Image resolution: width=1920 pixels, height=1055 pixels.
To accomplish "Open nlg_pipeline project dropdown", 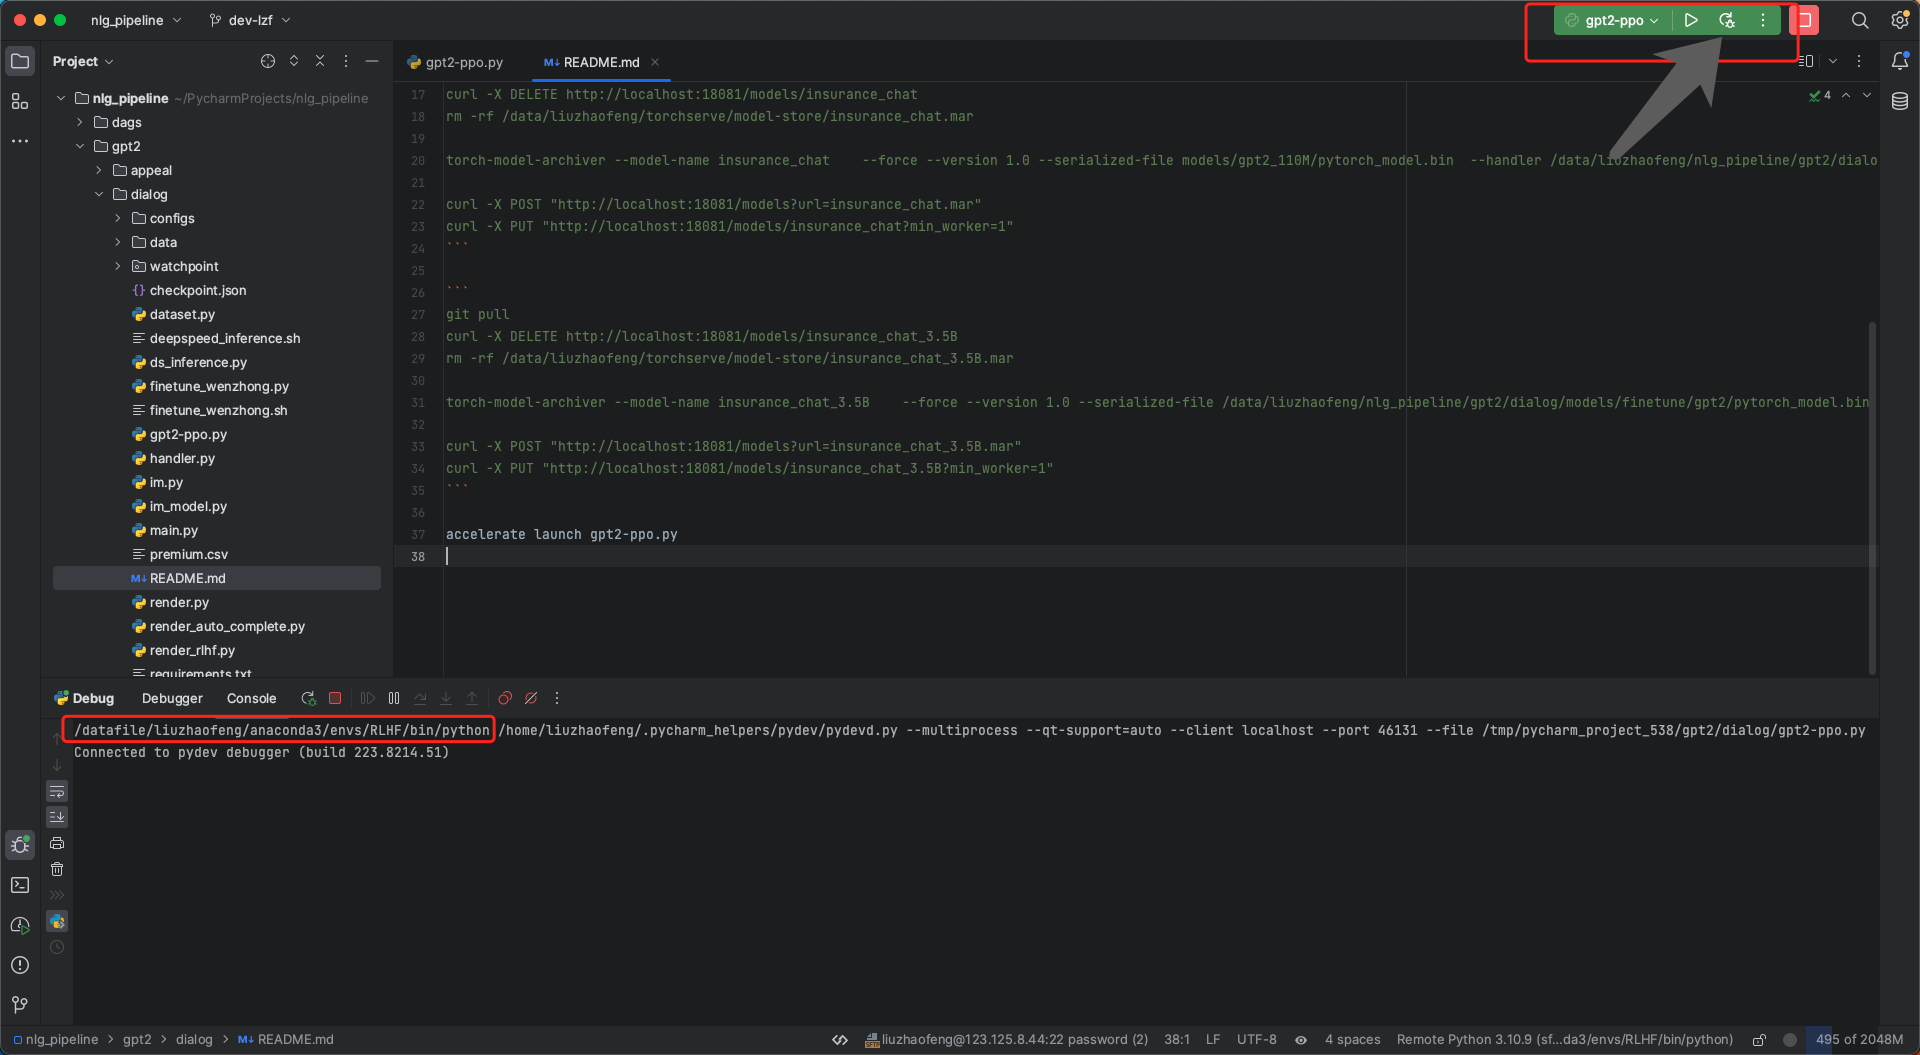I will [x=136, y=20].
